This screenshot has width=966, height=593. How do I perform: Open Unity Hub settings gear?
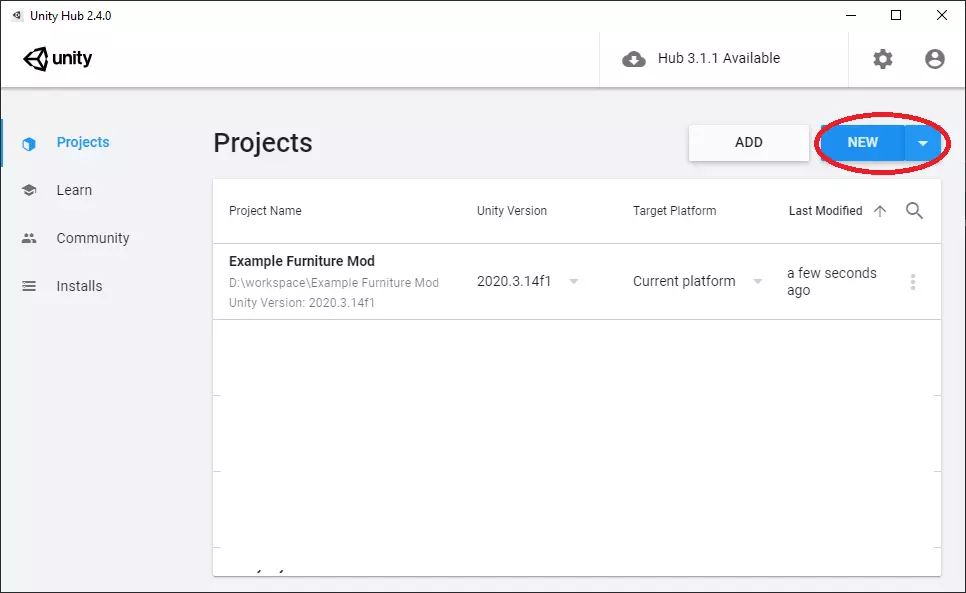pos(882,59)
